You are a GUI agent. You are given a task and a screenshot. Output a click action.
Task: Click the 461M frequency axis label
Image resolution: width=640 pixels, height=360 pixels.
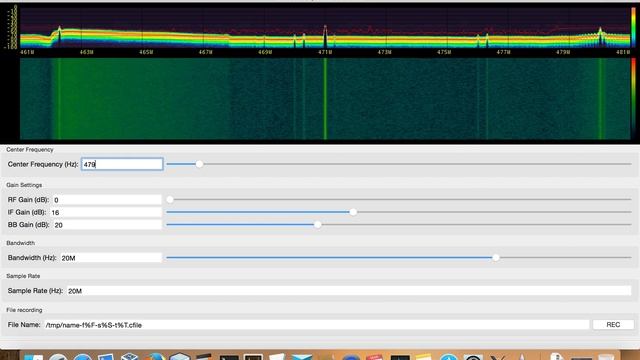(27, 52)
